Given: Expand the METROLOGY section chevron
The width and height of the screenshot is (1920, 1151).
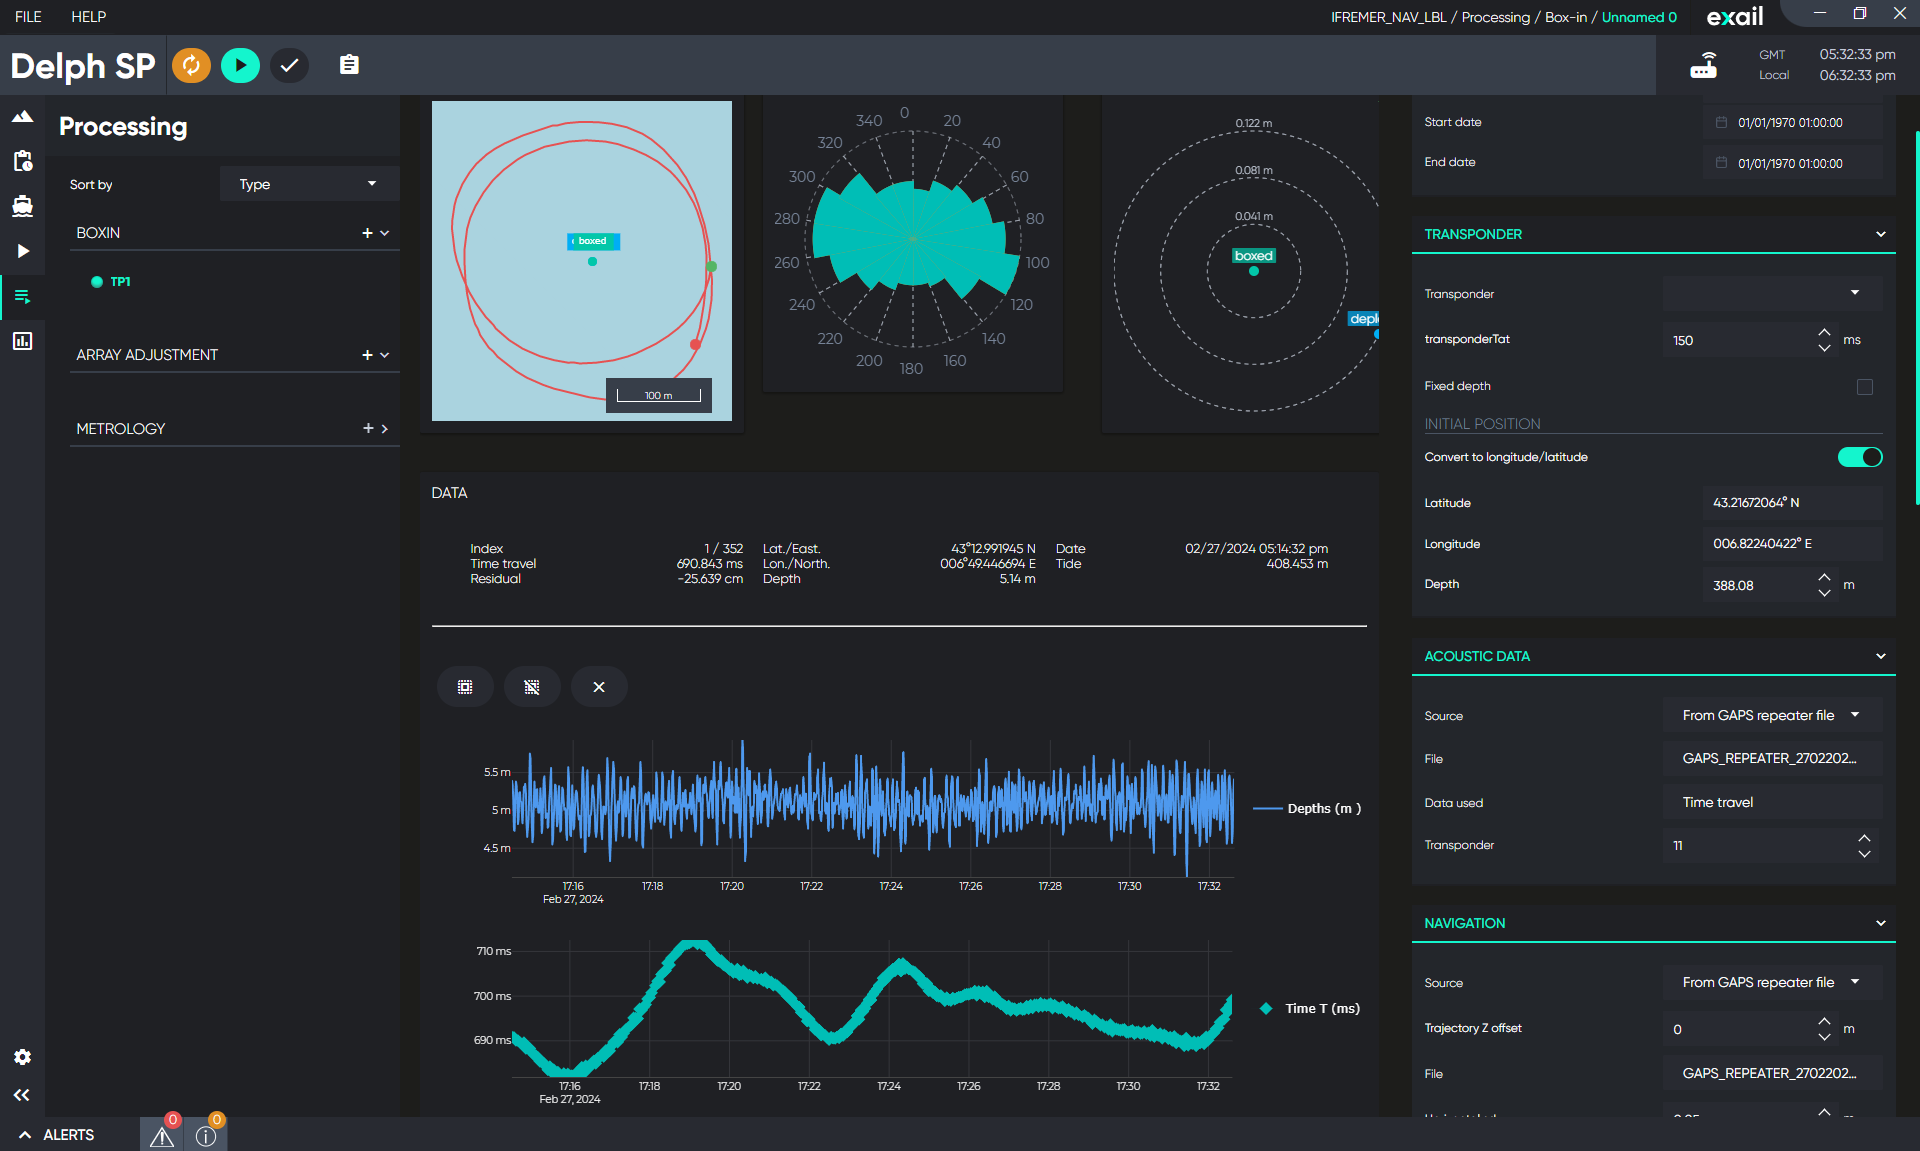Looking at the screenshot, I should click(385, 428).
